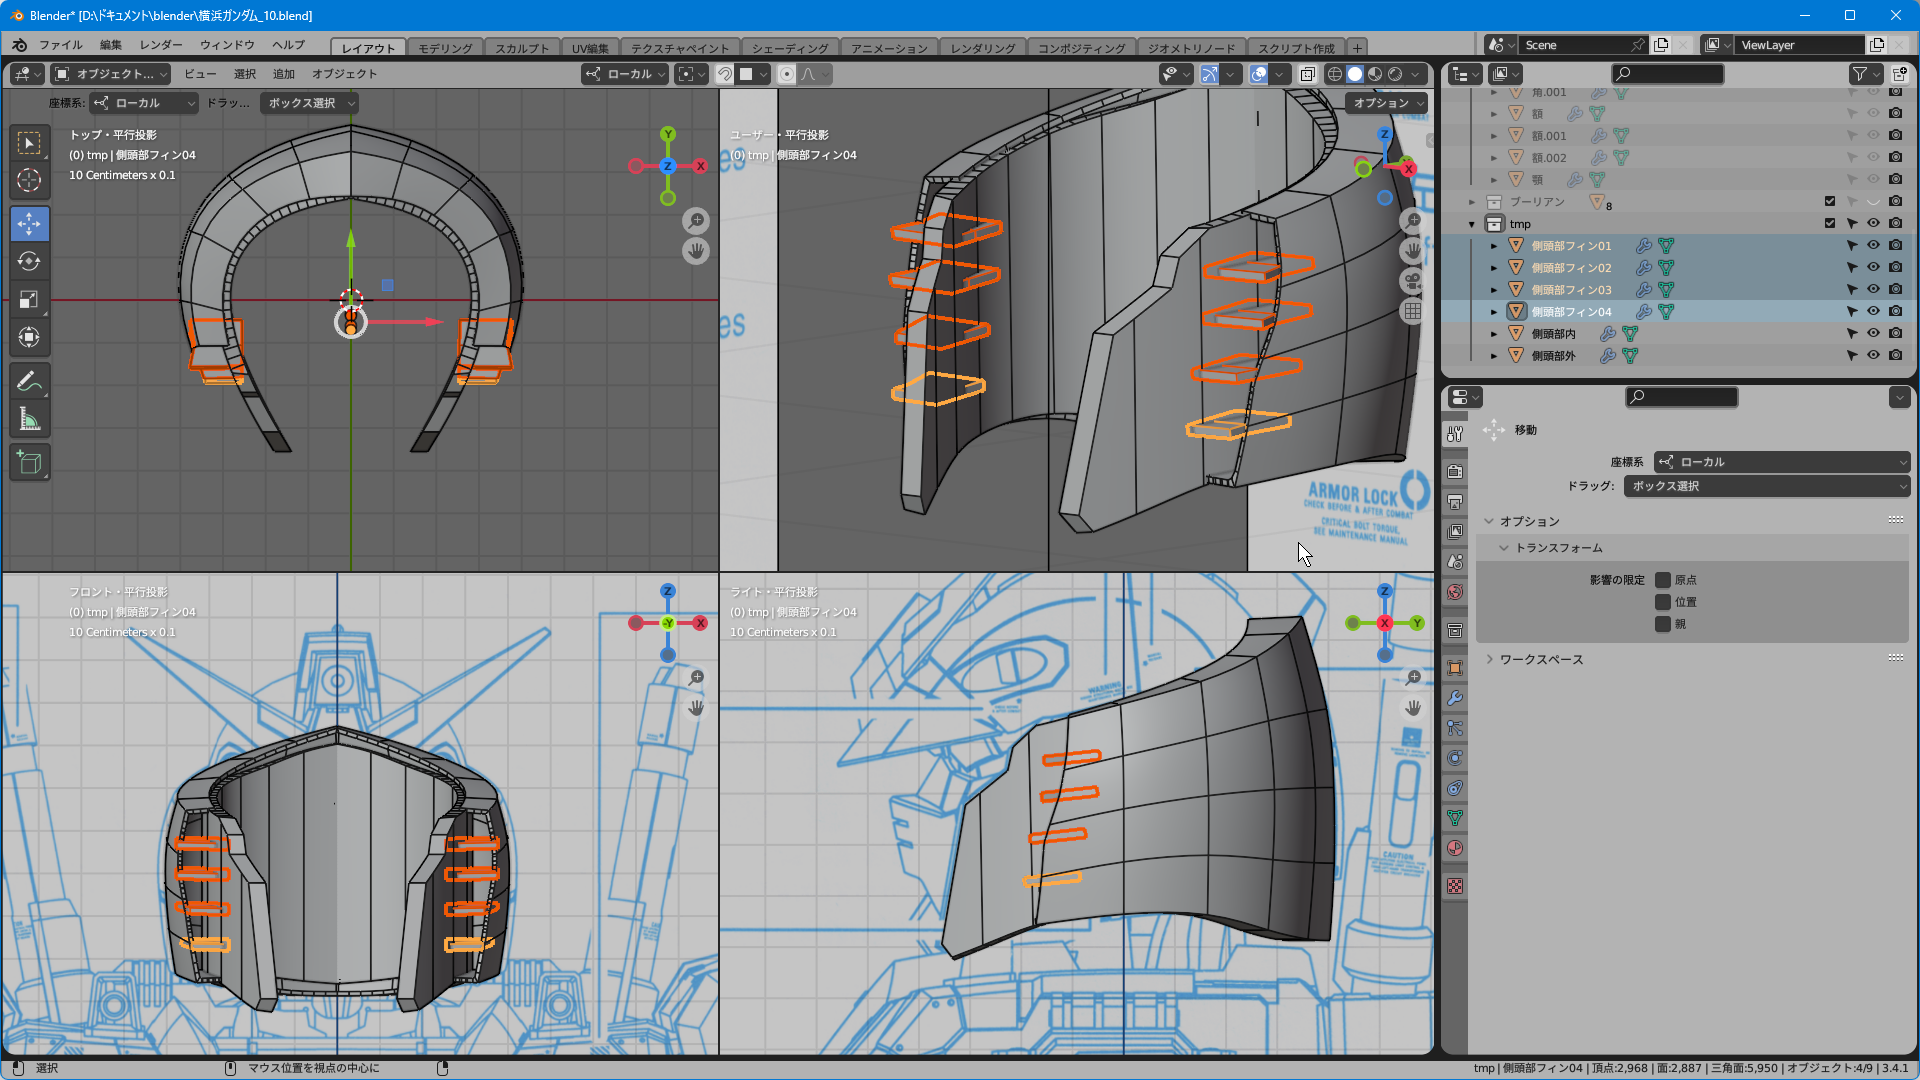Select the Rotate tool in toolbar
Image resolution: width=1920 pixels, height=1080 pixels.
tap(29, 262)
